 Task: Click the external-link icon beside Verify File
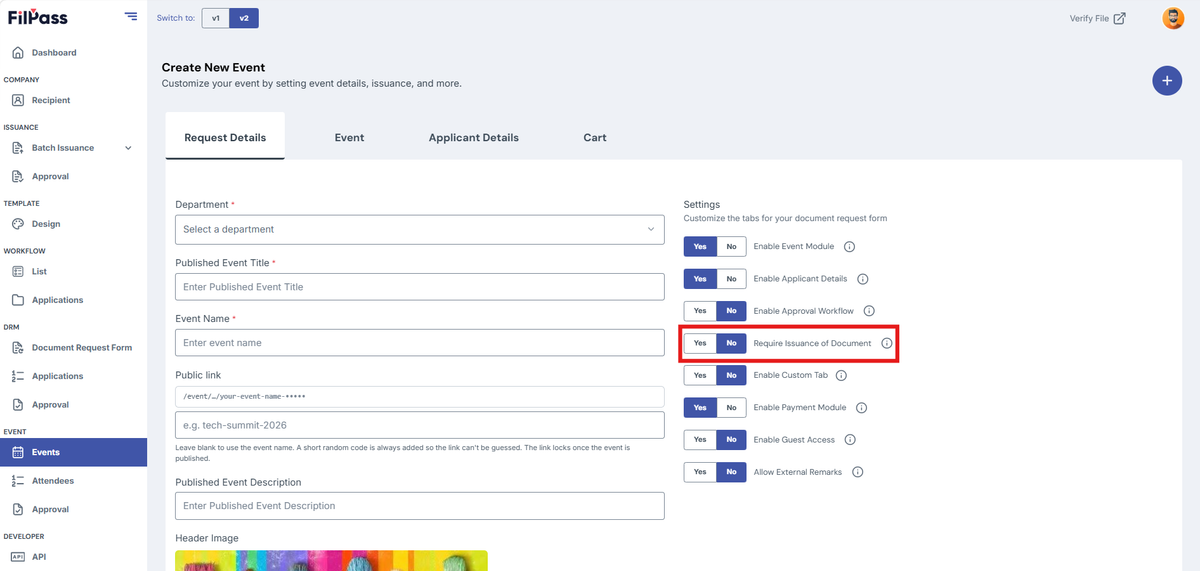click(x=1119, y=18)
